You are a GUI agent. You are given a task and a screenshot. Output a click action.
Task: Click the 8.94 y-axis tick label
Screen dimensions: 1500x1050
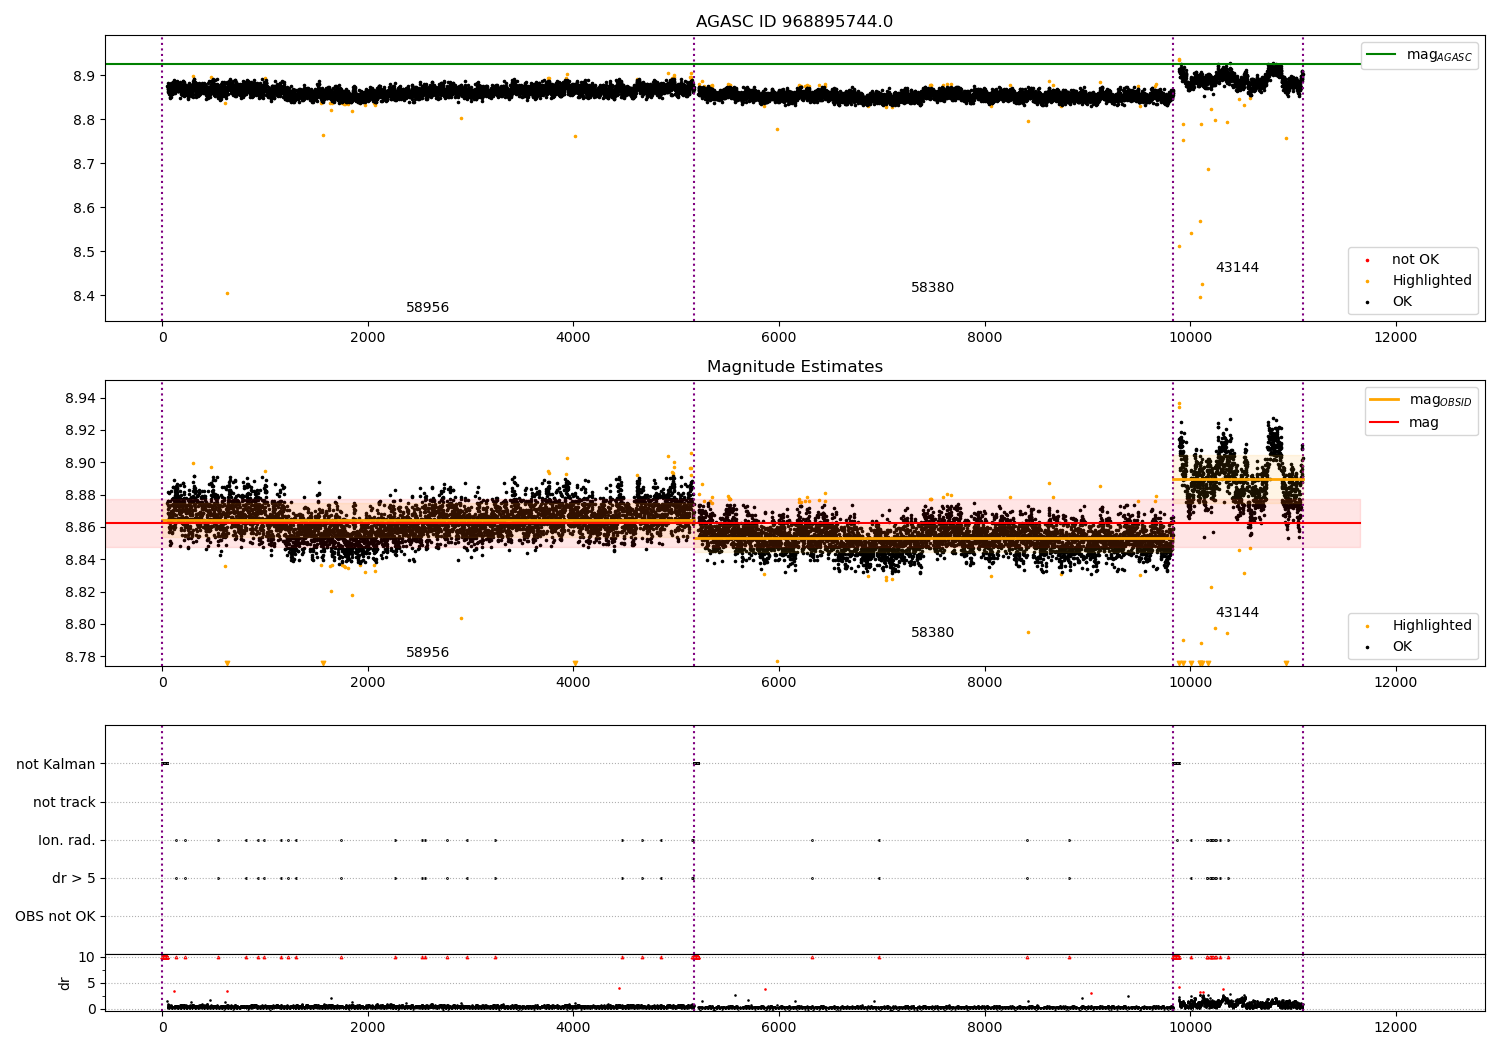tap(79, 399)
